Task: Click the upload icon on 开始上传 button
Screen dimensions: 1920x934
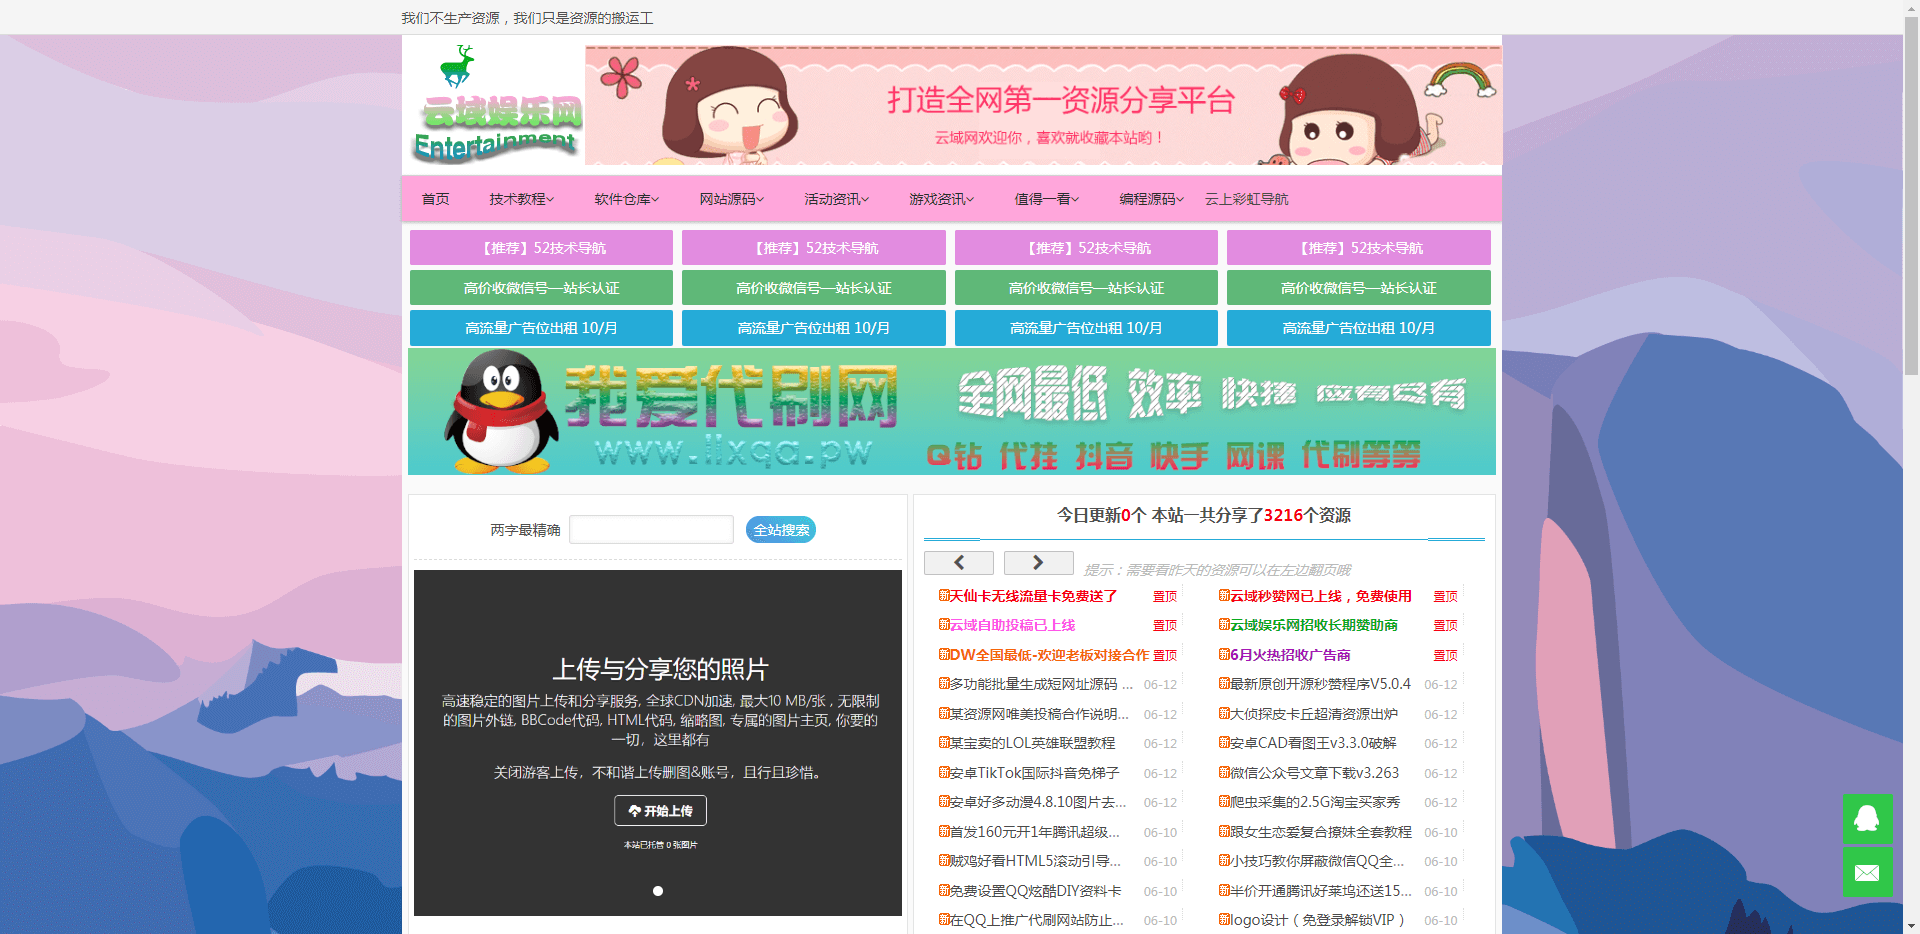Action: pyautogui.click(x=633, y=811)
